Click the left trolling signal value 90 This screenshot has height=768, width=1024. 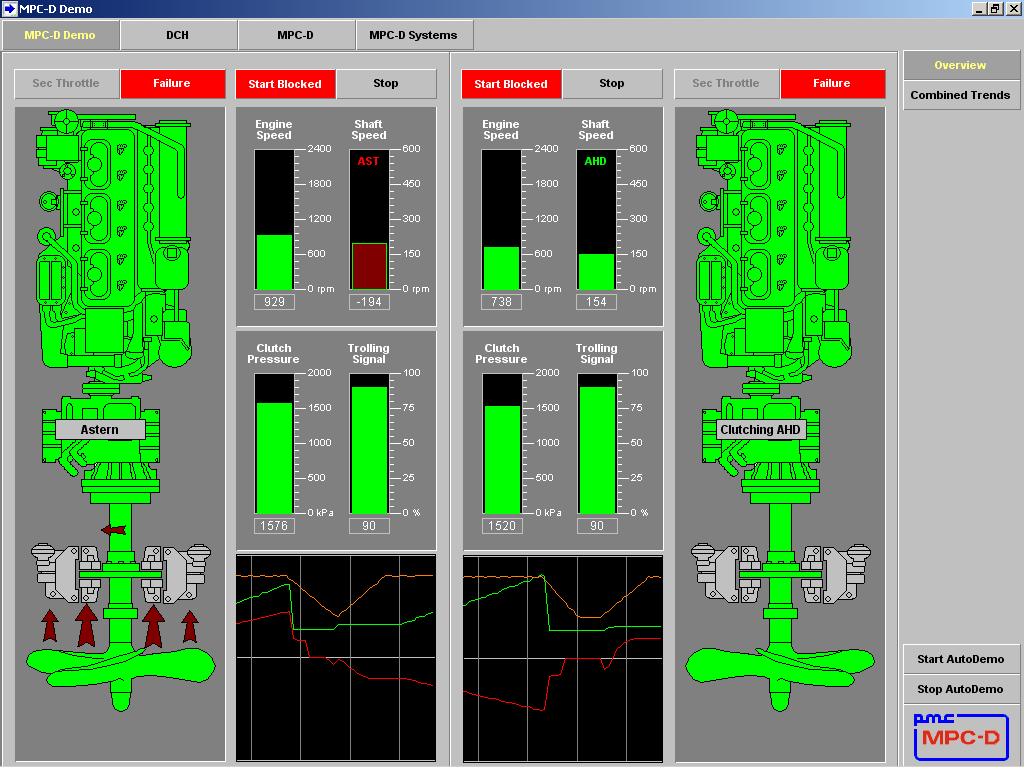tap(370, 526)
